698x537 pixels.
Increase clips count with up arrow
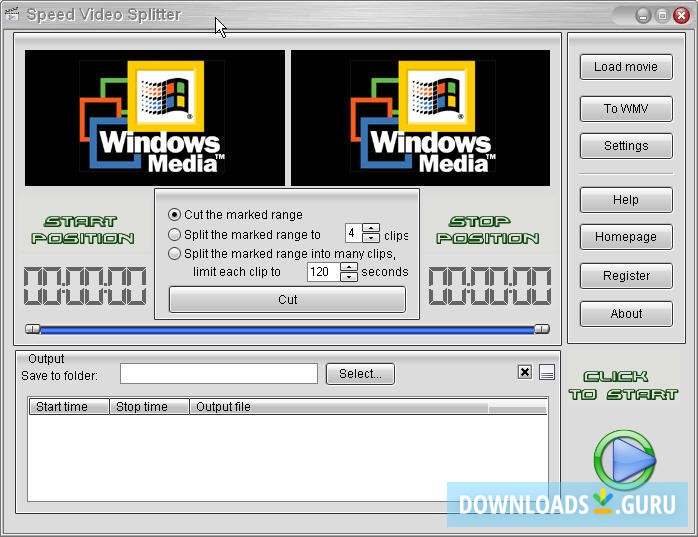pos(371,228)
